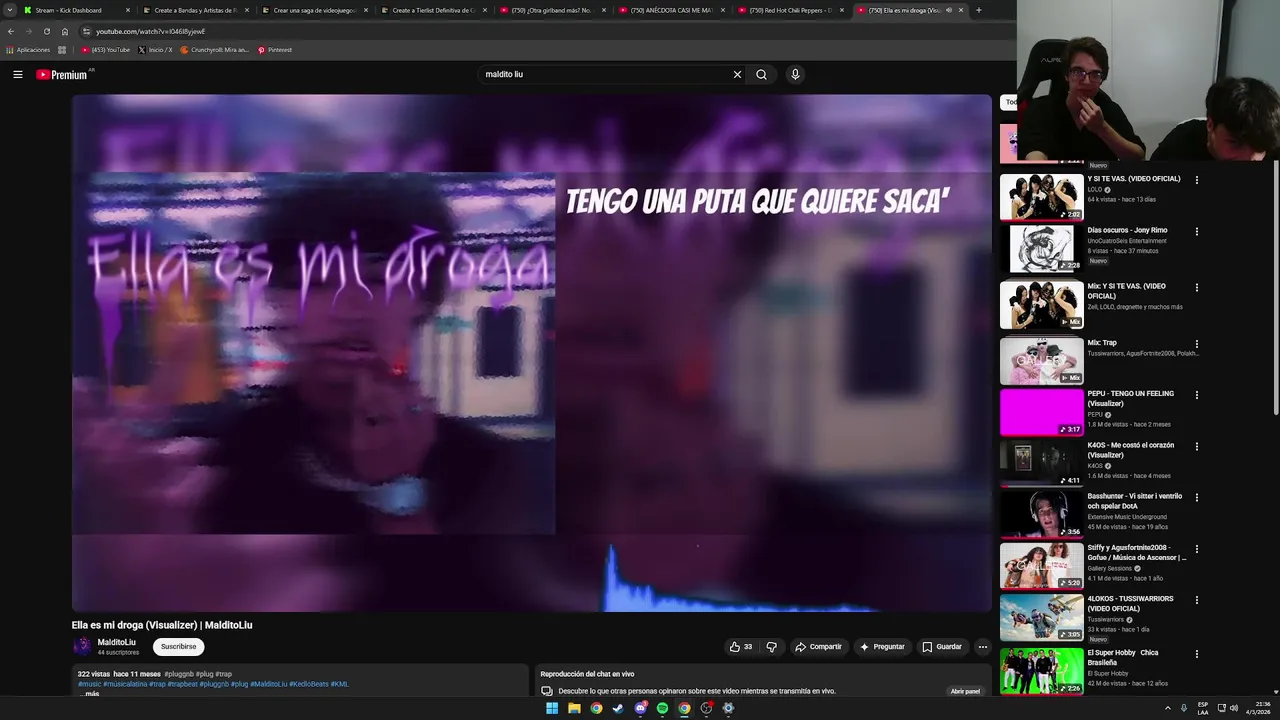This screenshot has height=720, width=1280.
Task: Open the Pinterest bookmark
Action: click(275, 50)
